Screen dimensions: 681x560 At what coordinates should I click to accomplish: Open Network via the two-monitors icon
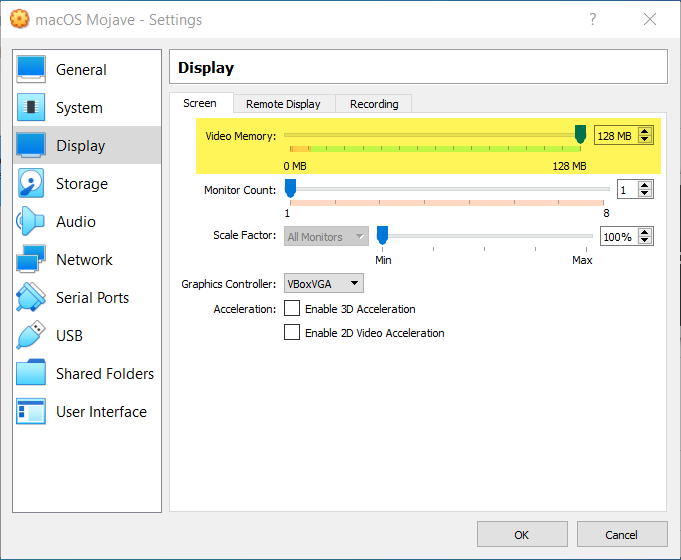coord(30,259)
